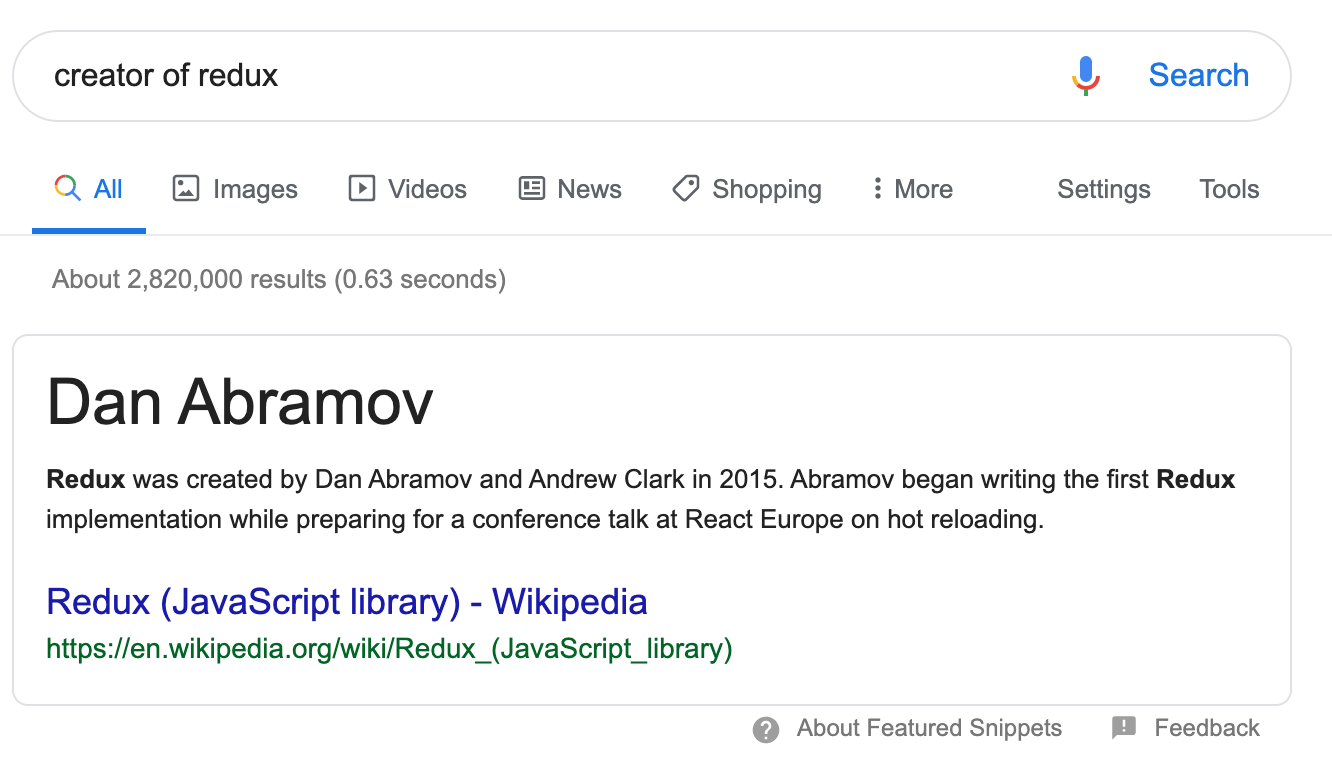Click the Feedback link
Image resolution: width=1332 pixels, height=778 pixels.
(x=1207, y=728)
